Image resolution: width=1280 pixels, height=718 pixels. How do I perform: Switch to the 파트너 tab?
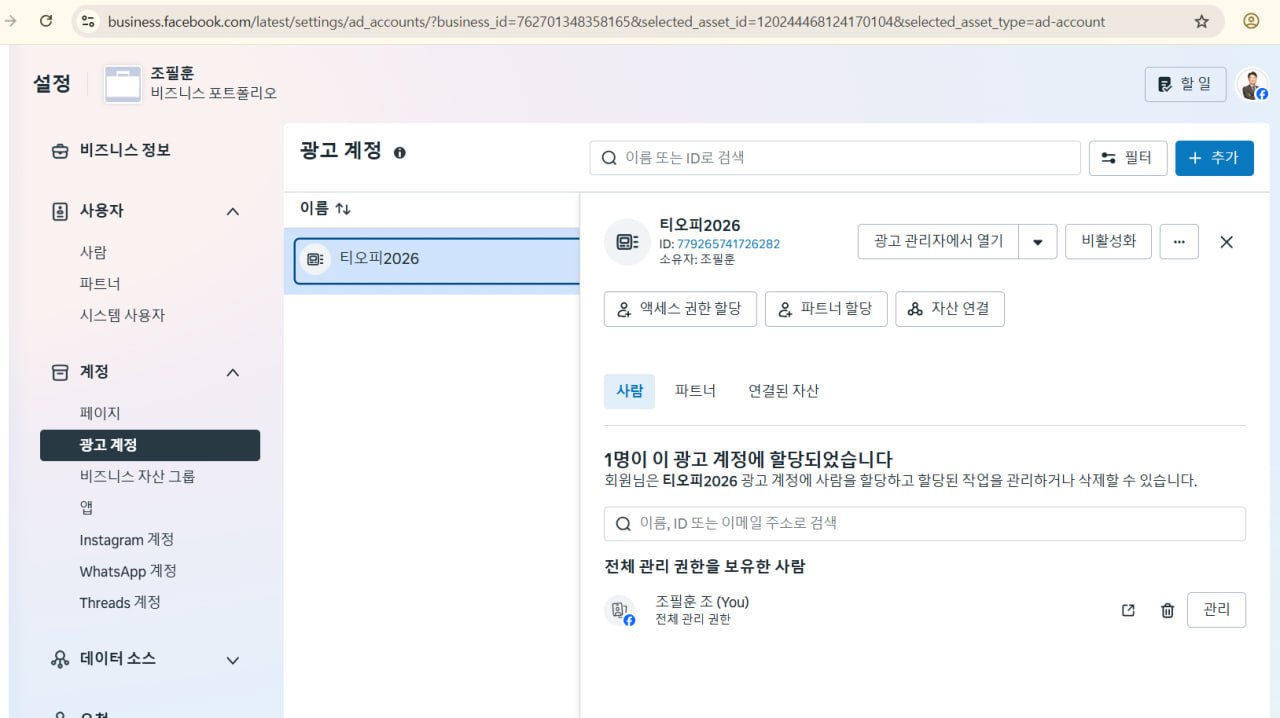click(695, 391)
